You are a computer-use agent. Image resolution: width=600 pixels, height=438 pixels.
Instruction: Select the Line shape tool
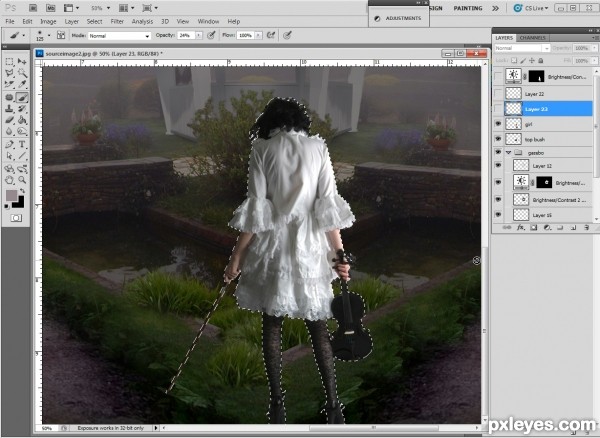(x=22, y=156)
